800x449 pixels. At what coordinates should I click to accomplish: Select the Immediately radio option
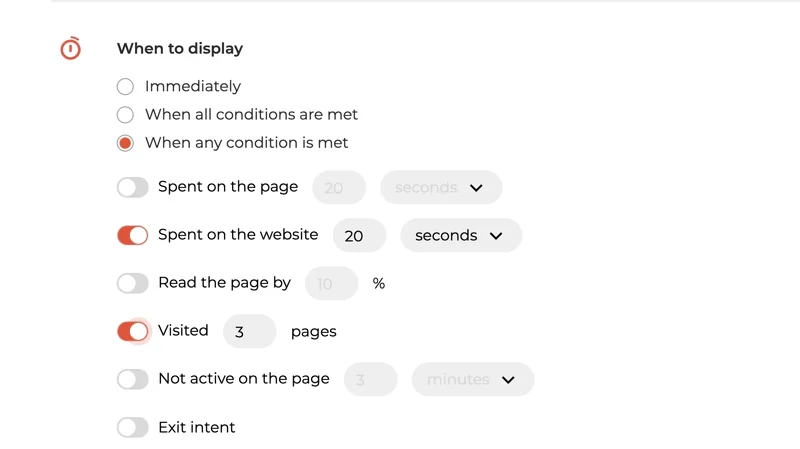[x=125, y=87]
